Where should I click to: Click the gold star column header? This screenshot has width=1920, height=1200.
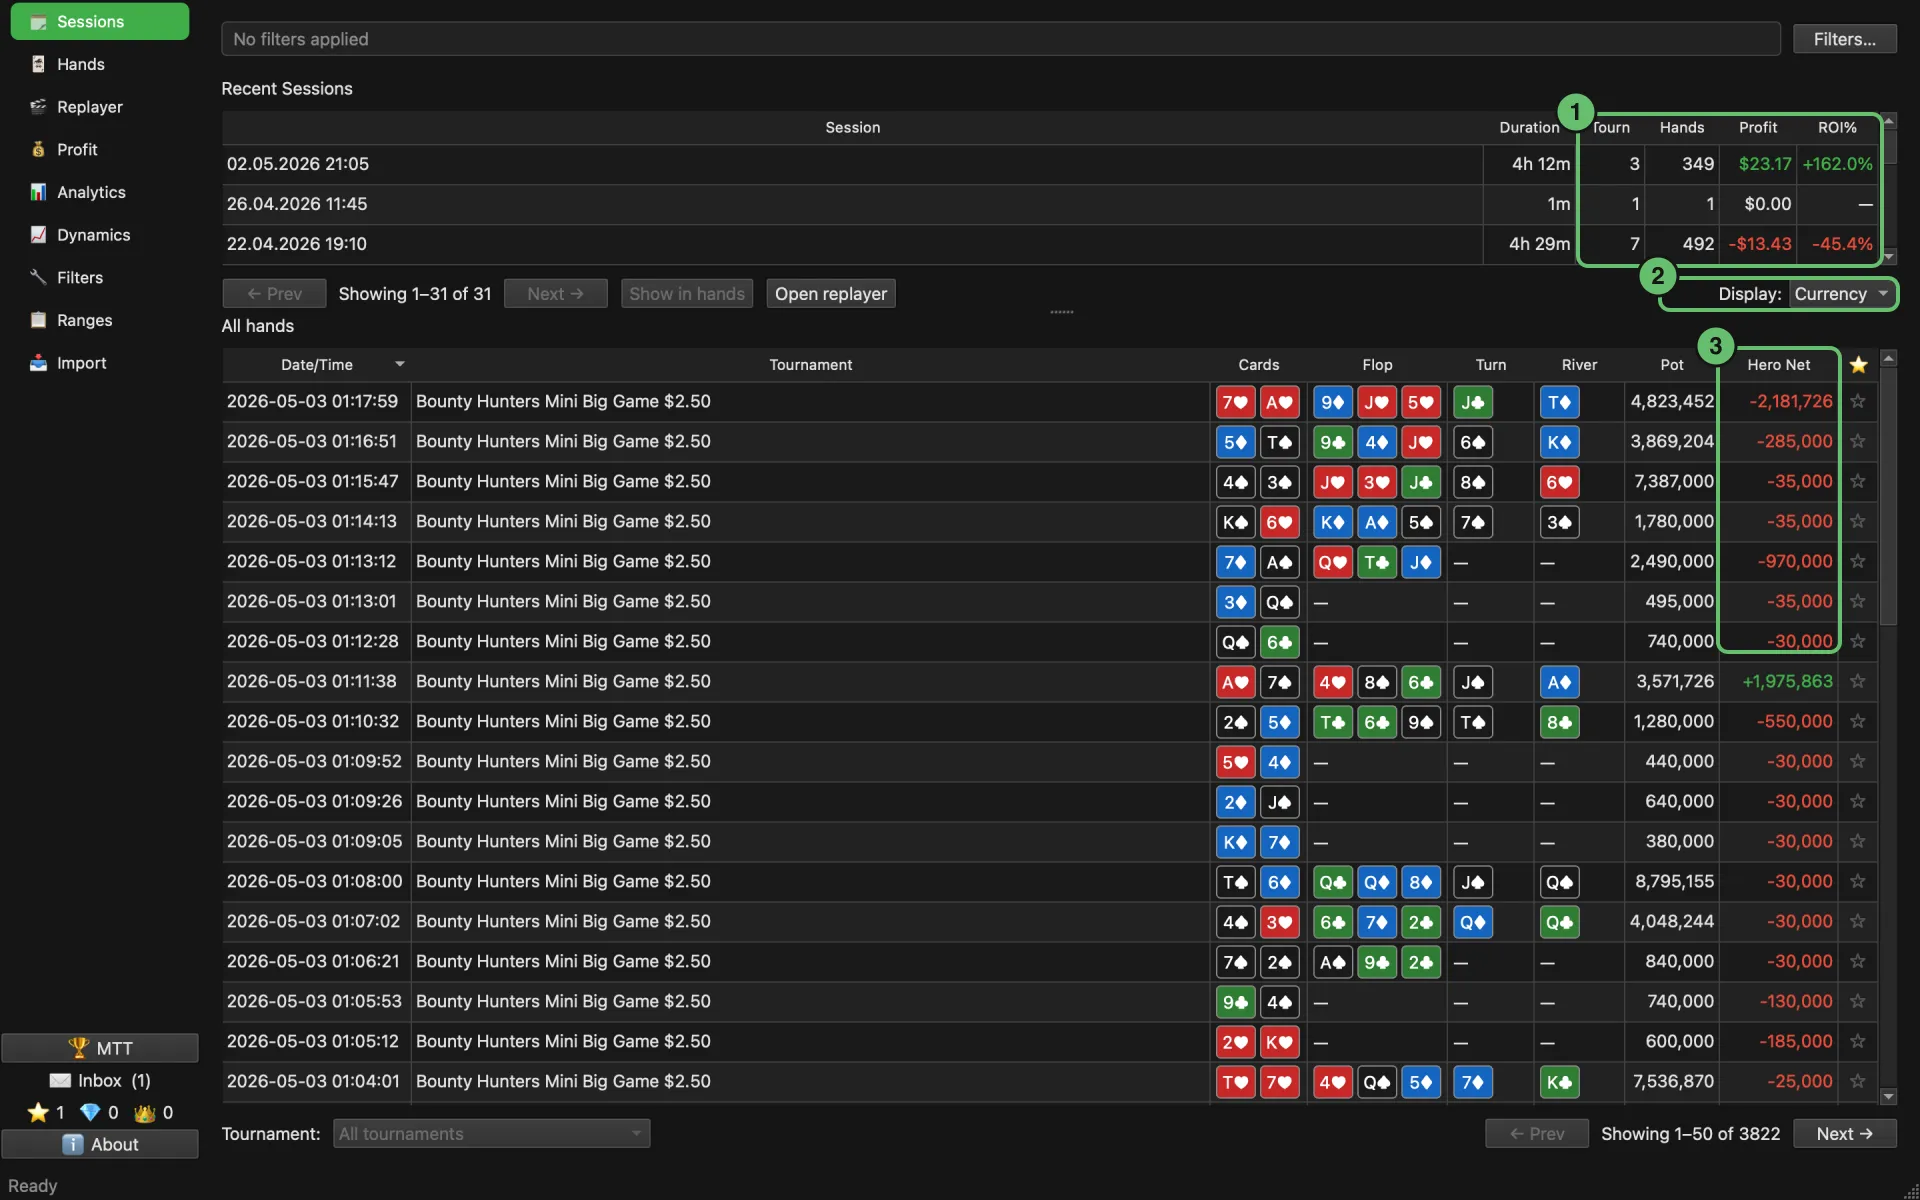(1858, 365)
